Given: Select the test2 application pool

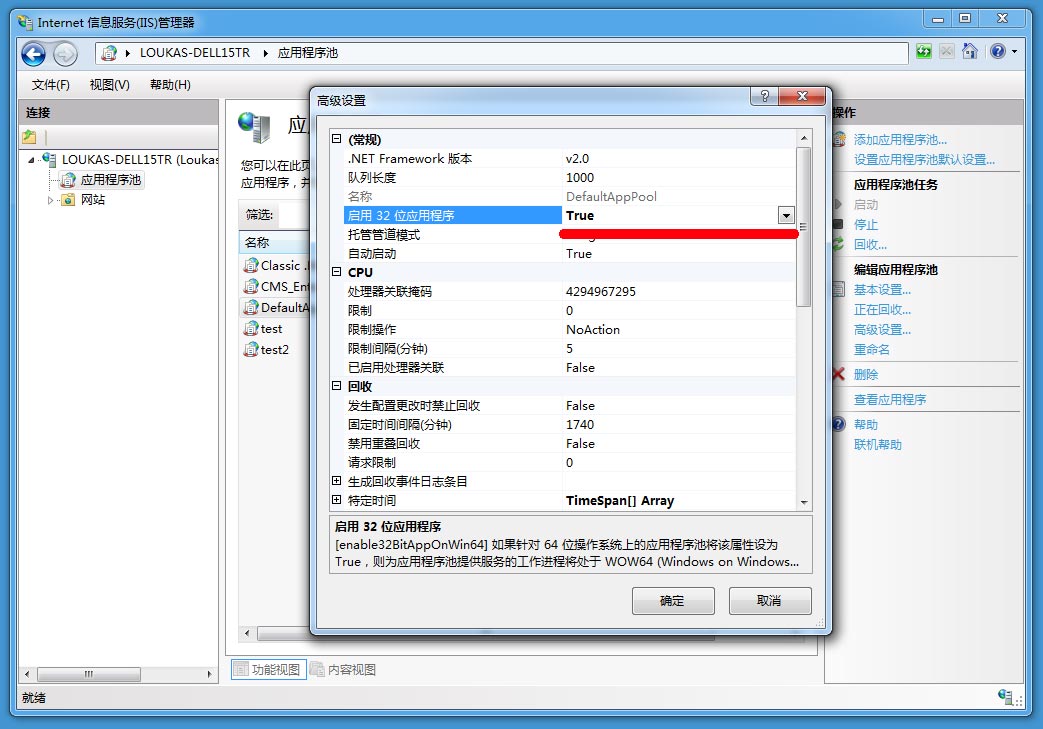Looking at the screenshot, I should click(x=274, y=350).
